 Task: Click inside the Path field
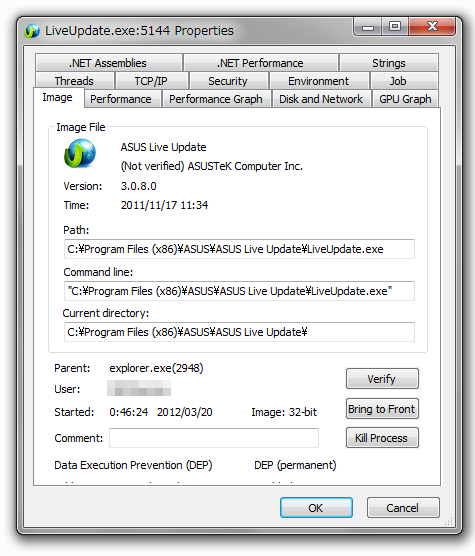(239, 249)
